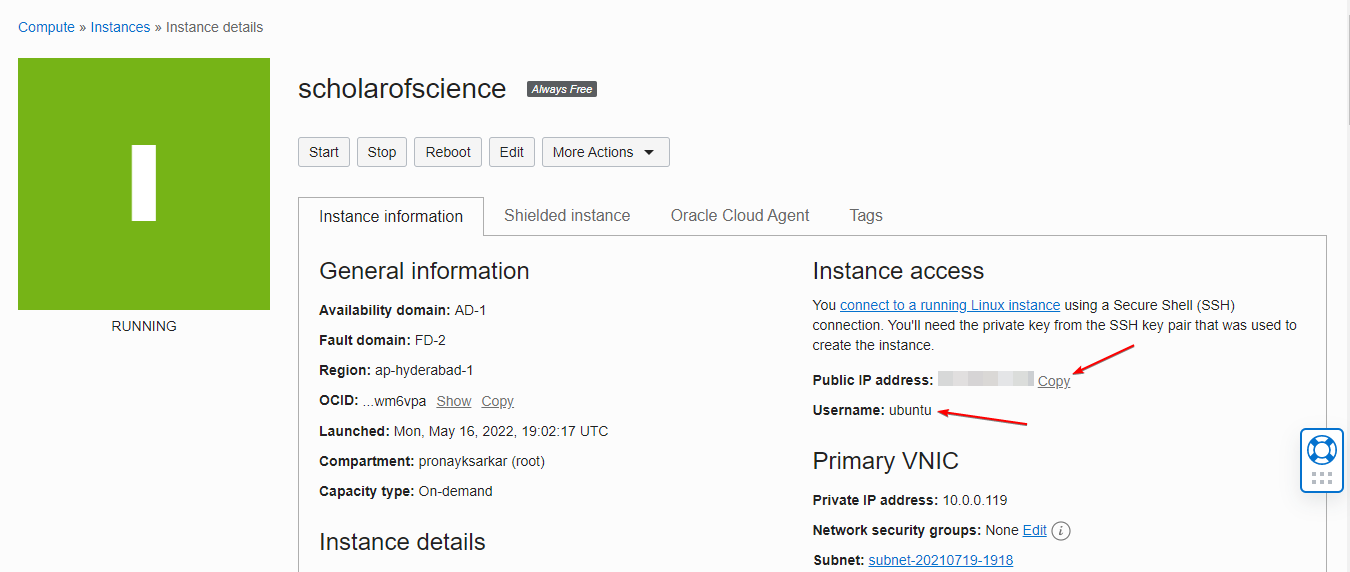Edit Network security groups

click(x=1034, y=530)
